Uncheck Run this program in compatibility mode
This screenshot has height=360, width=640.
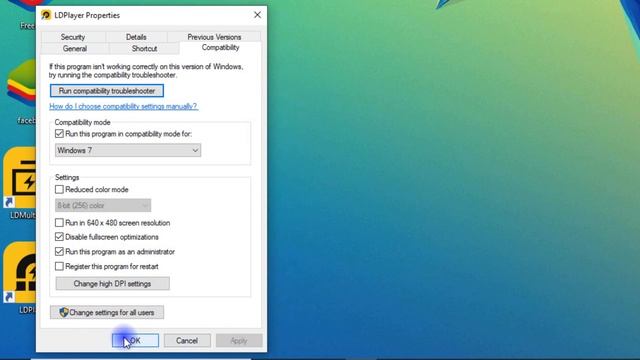(x=59, y=134)
